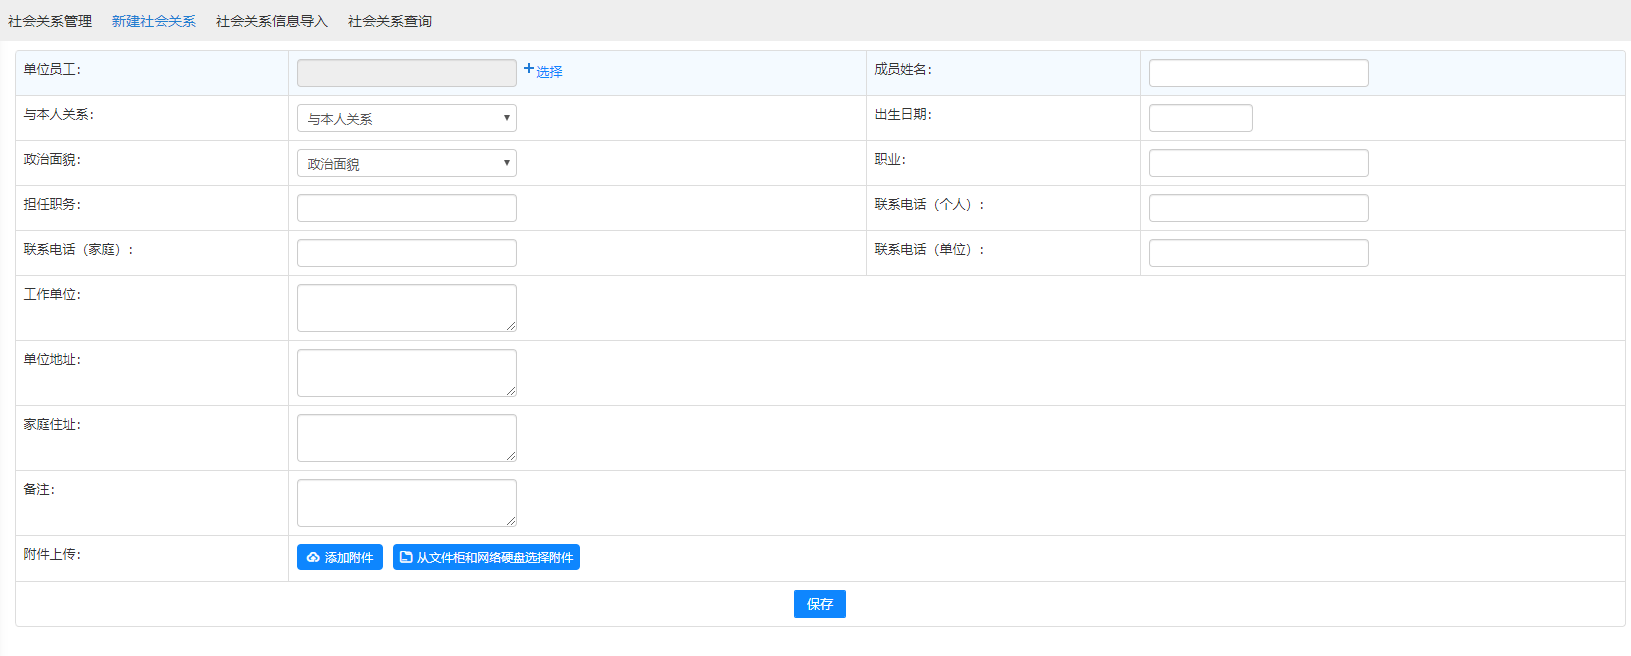Click the 联系电话（个人） input field

[x=1258, y=208]
